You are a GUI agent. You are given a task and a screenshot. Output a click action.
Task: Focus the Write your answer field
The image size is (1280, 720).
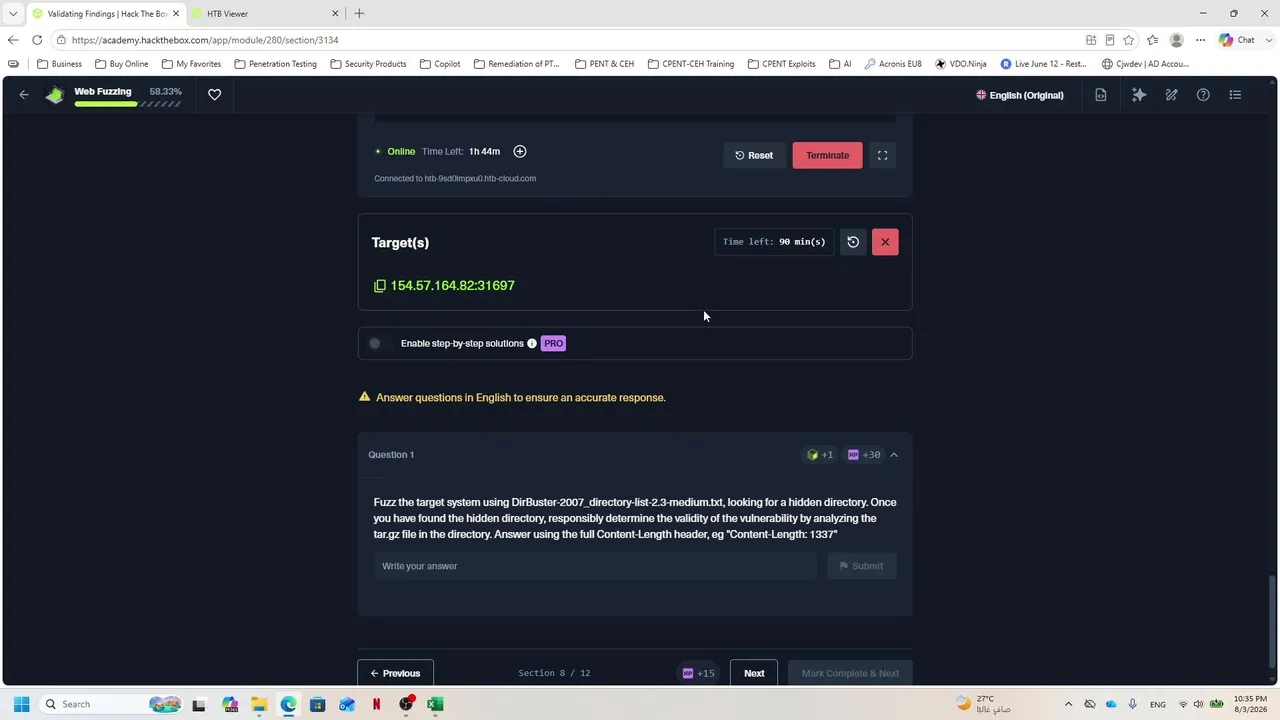click(595, 566)
